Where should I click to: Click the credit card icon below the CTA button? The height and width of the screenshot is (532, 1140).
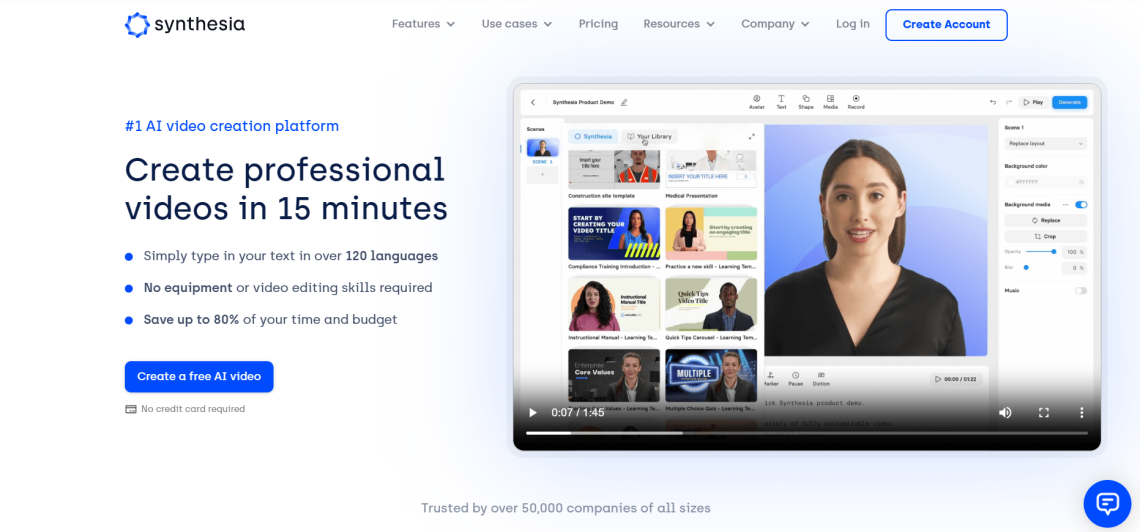(x=131, y=409)
